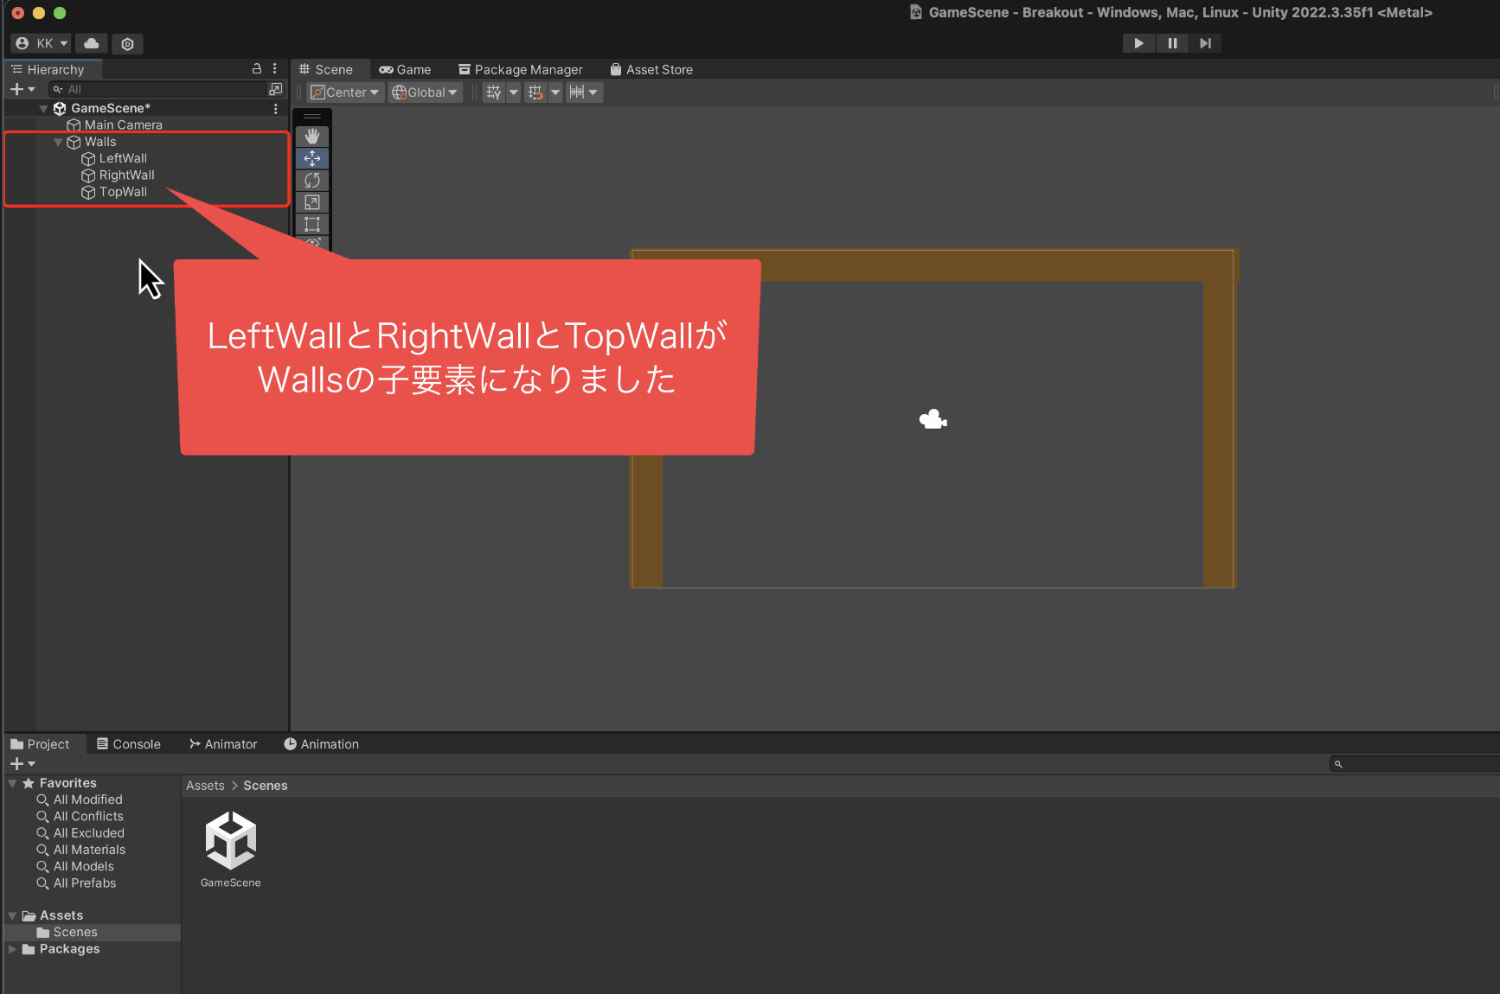Pause the game preview
This screenshot has height=994, width=1500.
pyautogui.click(x=1172, y=43)
